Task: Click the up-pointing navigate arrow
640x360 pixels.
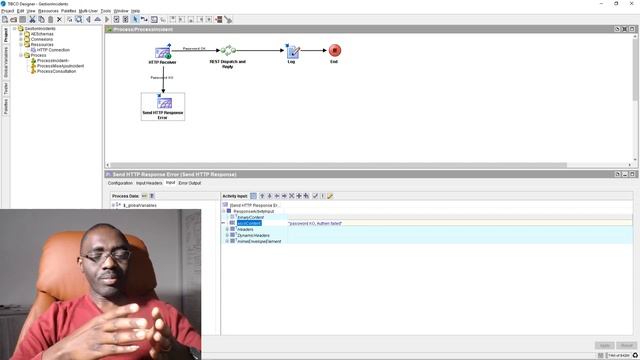Action: click(x=97, y=19)
